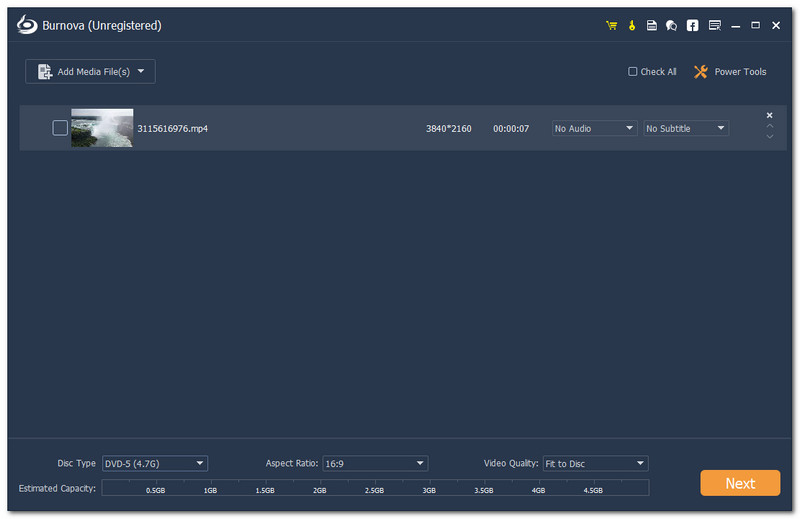Expand the No Audio dropdown
The height and width of the screenshot is (519, 800).
[x=594, y=128]
